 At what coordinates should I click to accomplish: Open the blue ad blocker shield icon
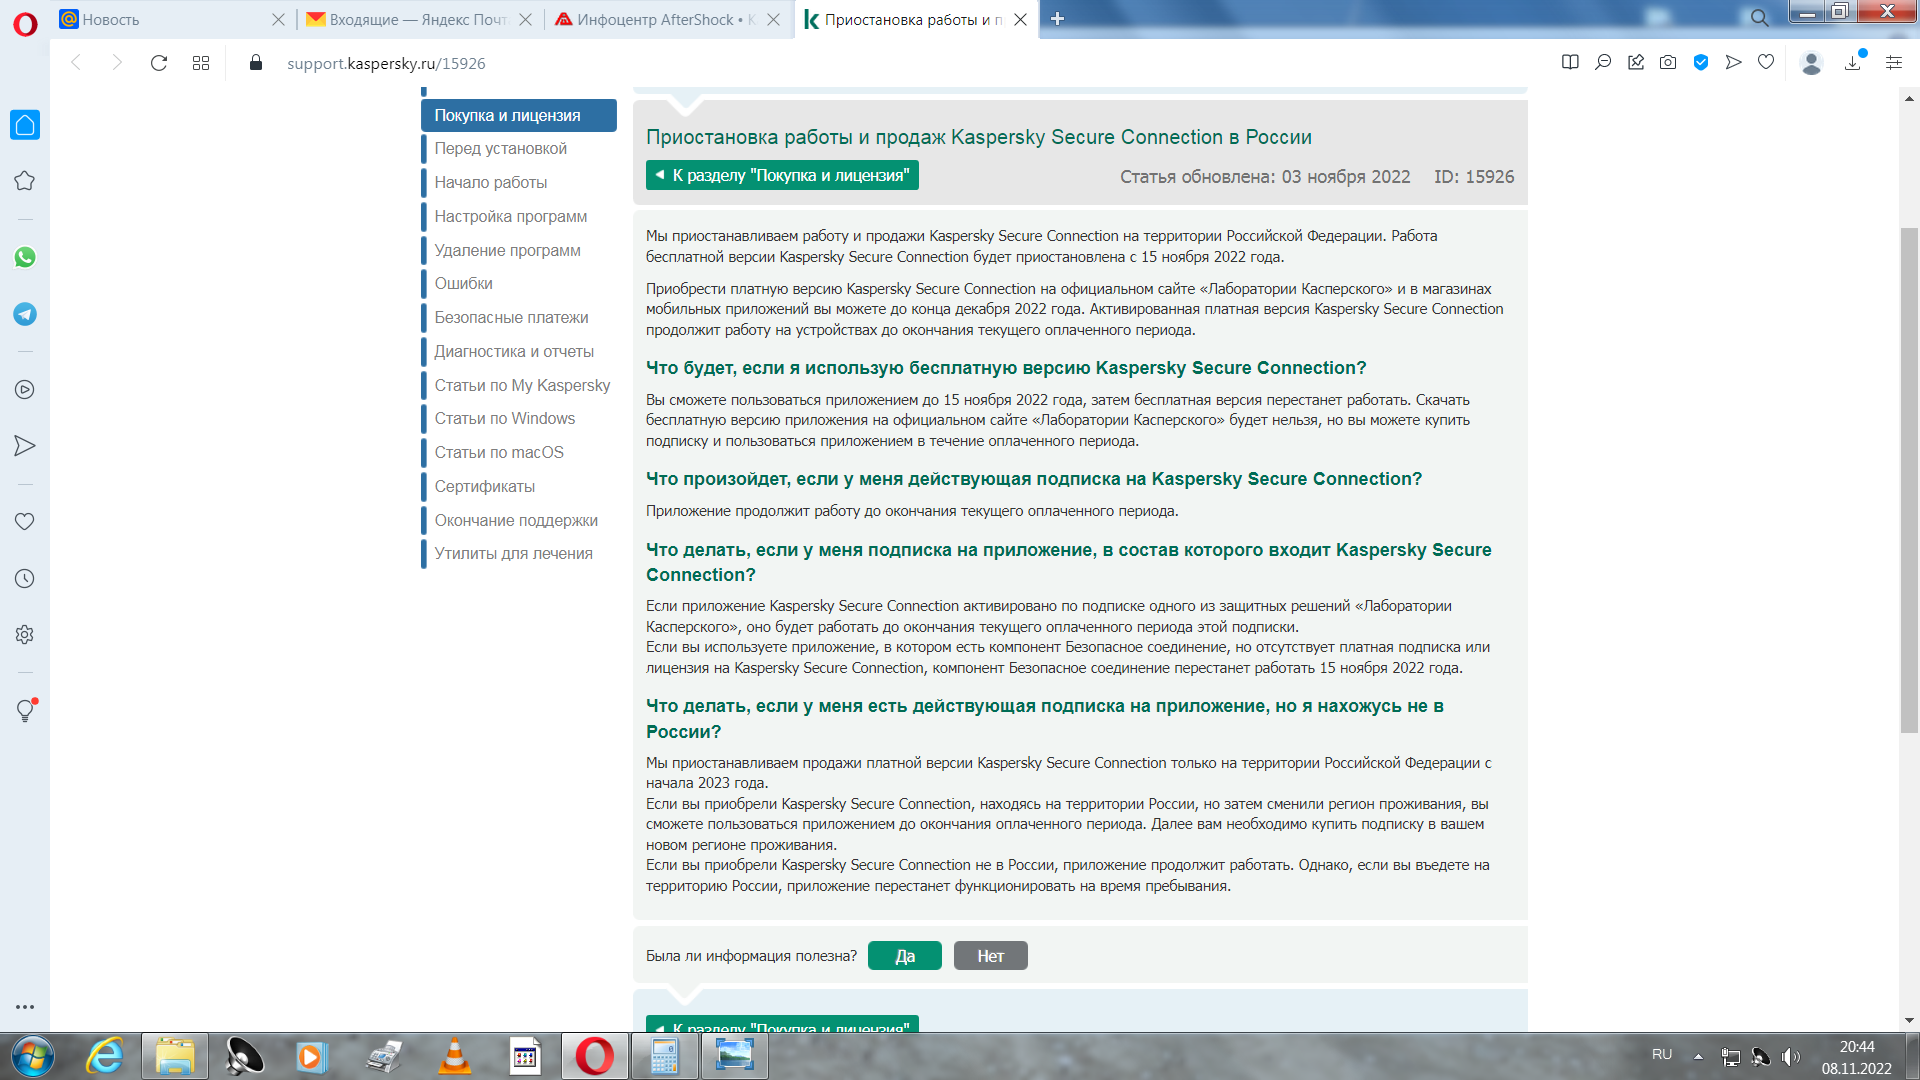1701,62
